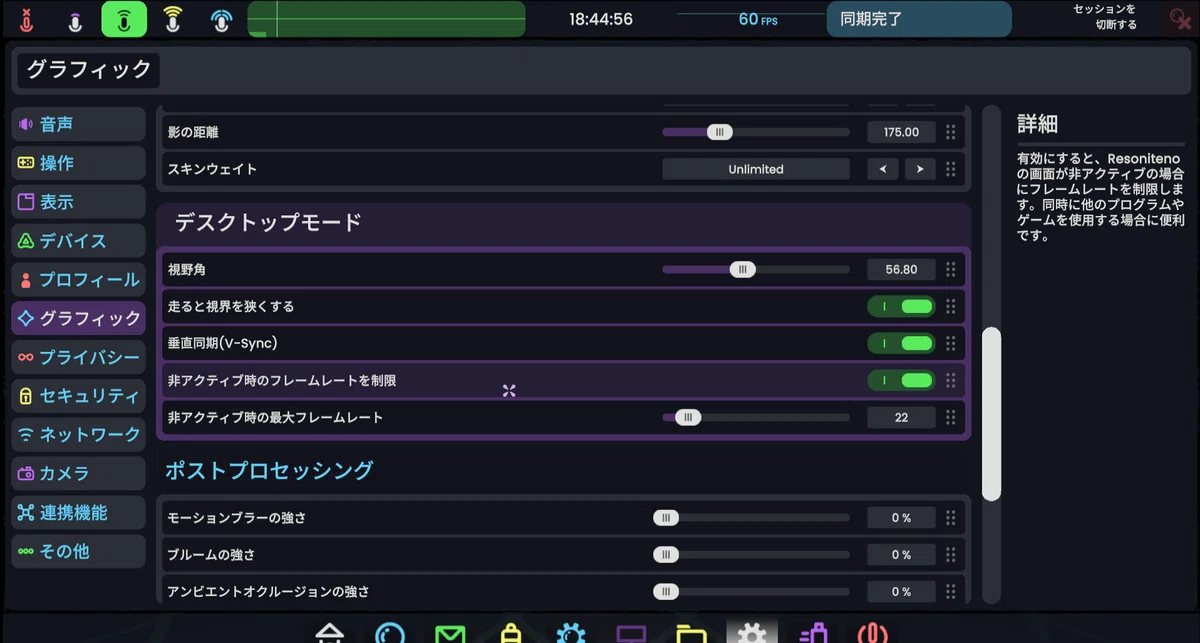The image size is (1200, 643).
Task: Open the home icon in bottom dock
Action: (330, 634)
